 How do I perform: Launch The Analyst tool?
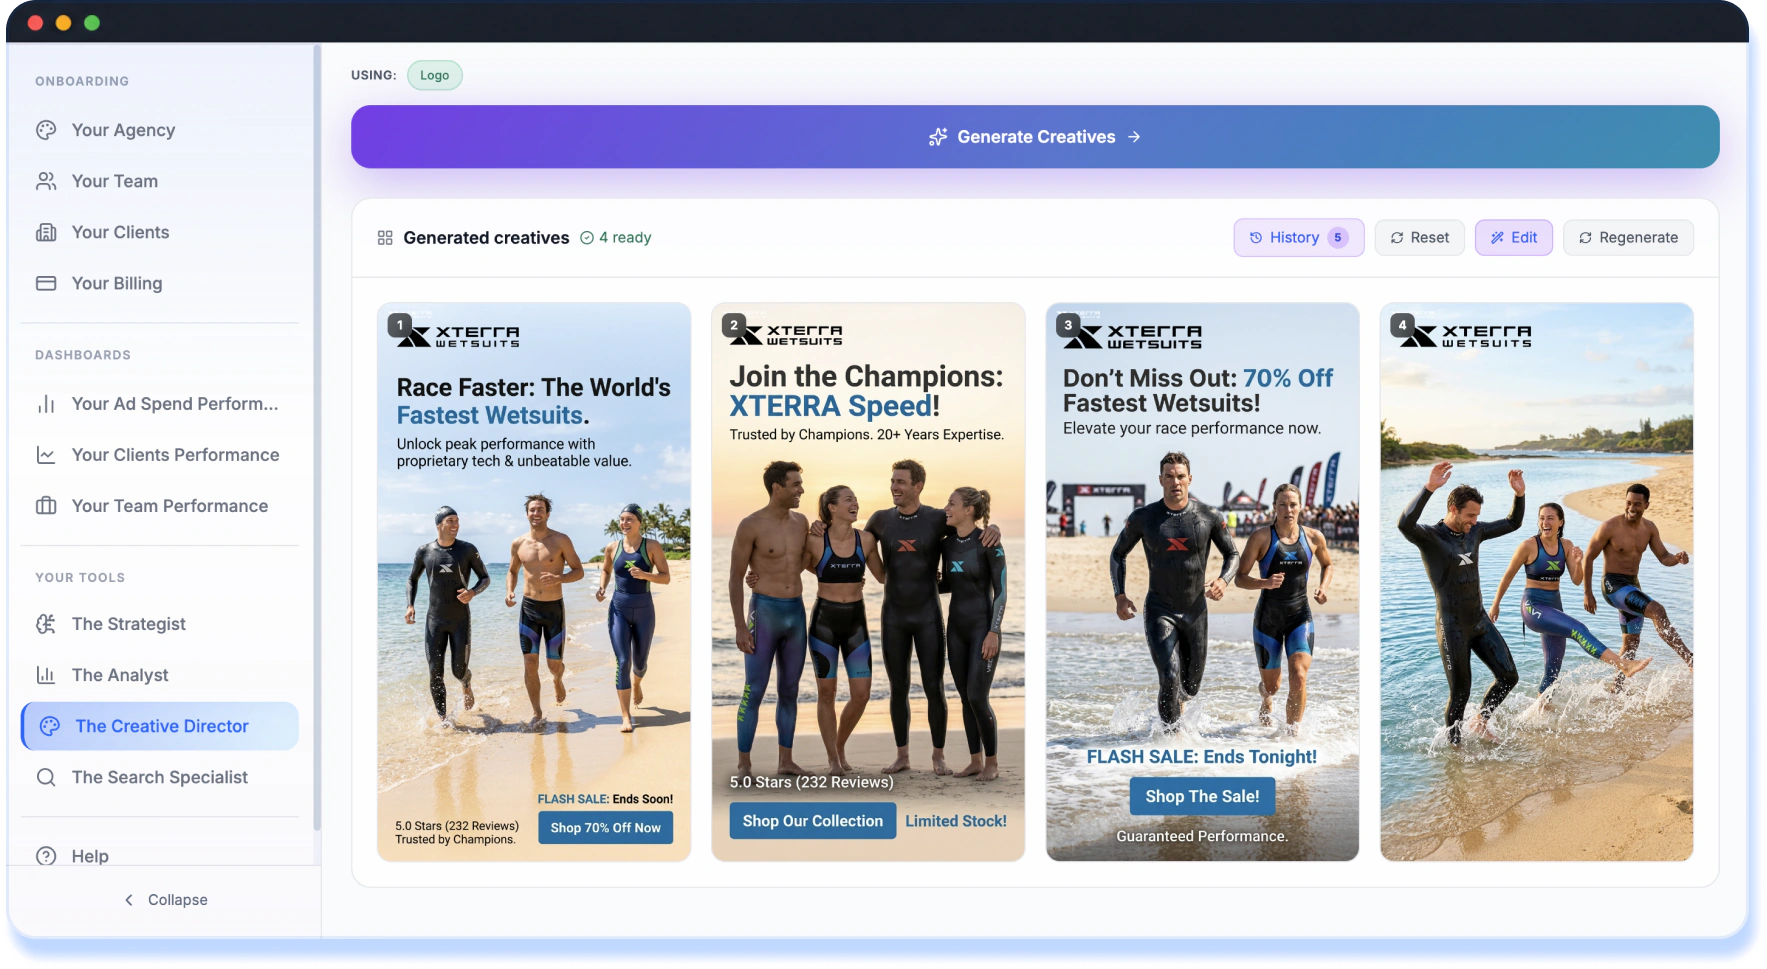pyautogui.click(x=160, y=675)
